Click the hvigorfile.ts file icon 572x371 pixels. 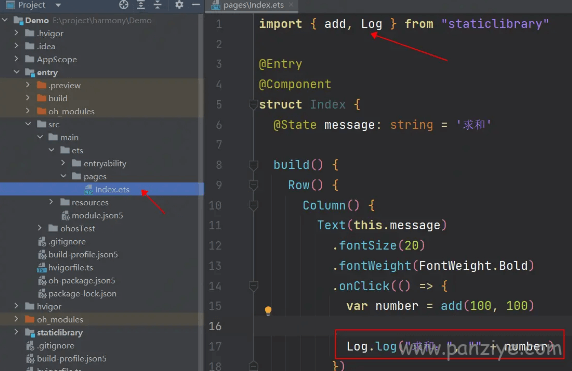(42, 268)
